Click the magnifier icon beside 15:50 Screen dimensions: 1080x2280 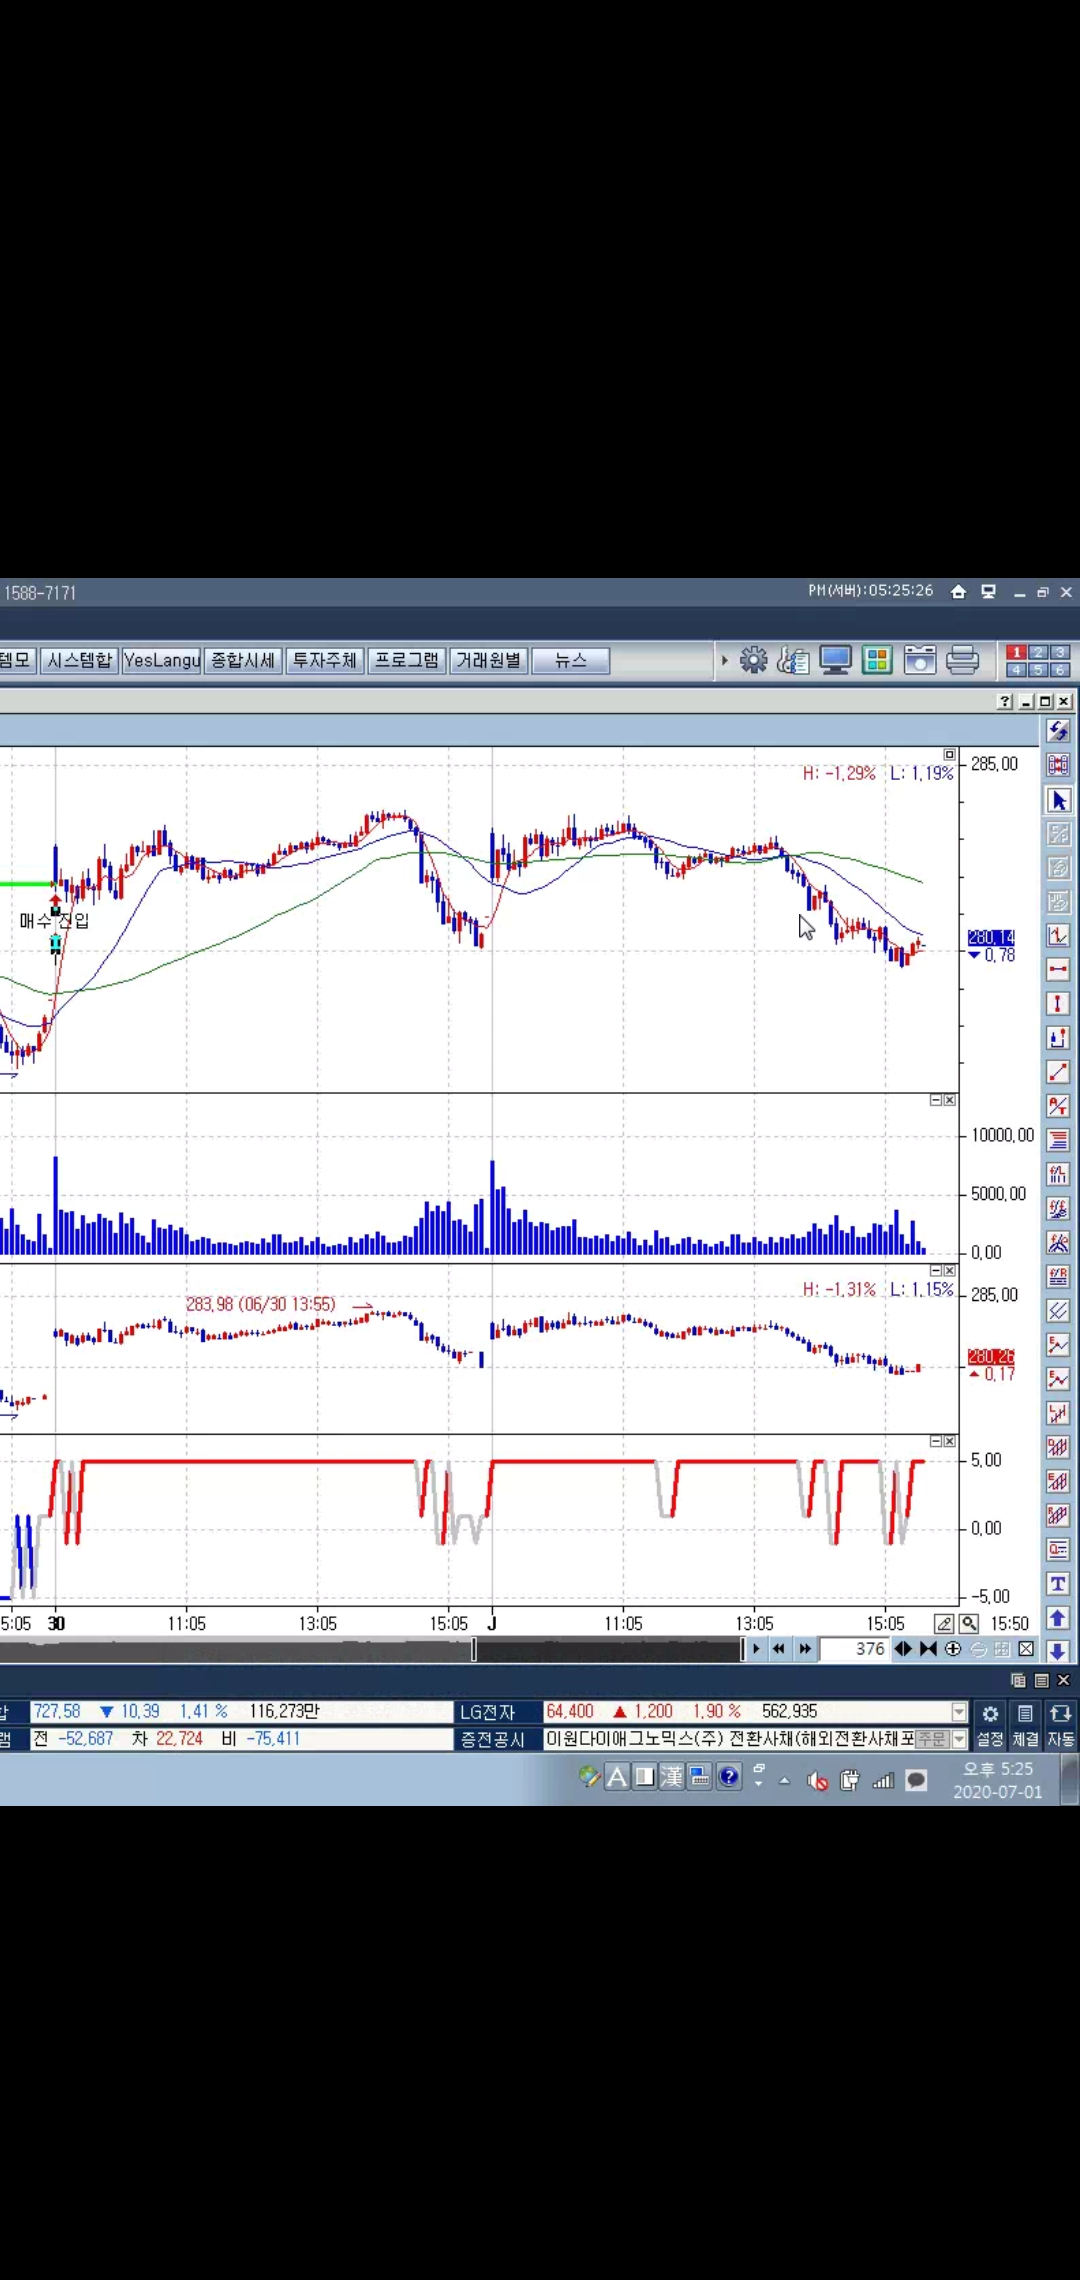pos(969,1623)
